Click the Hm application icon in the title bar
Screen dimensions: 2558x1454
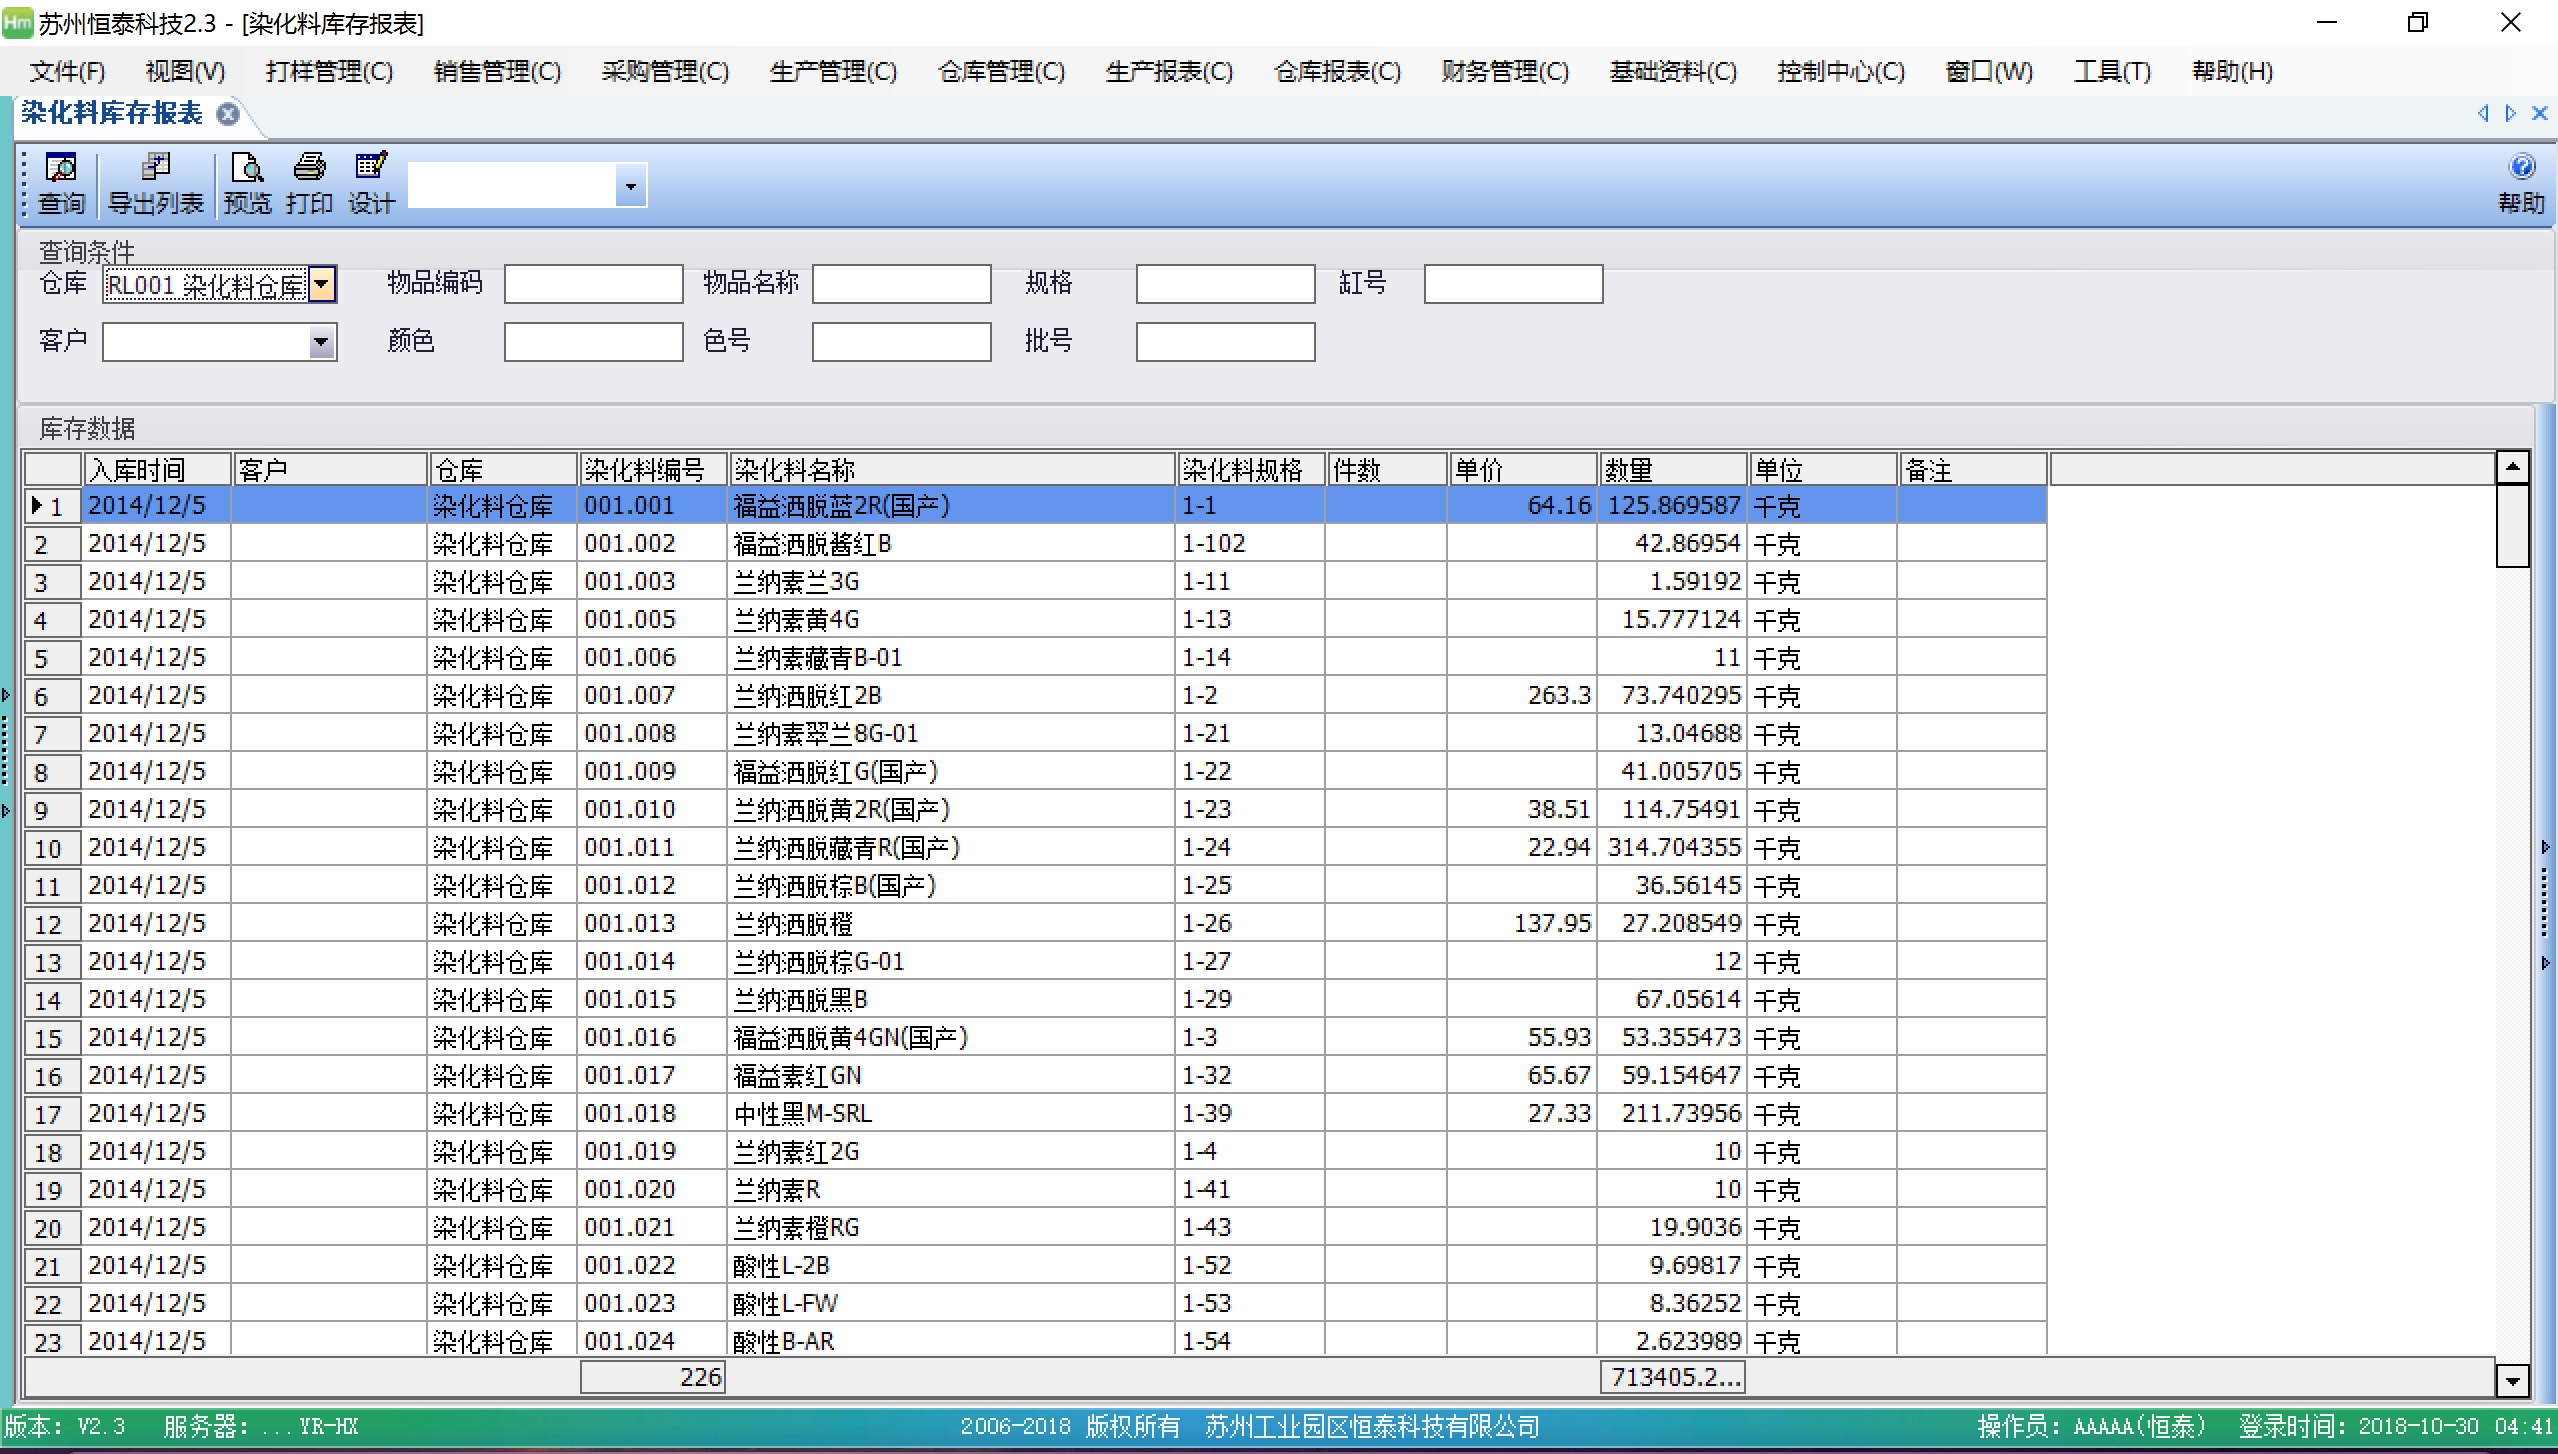pyautogui.click(x=17, y=22)
